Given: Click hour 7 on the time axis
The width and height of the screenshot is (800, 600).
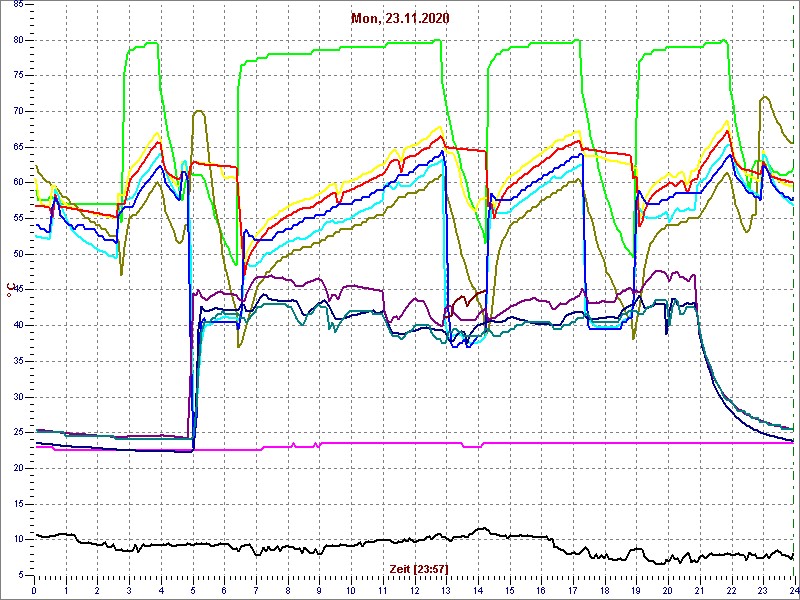Looking at the screenshot, I should 256,590.
